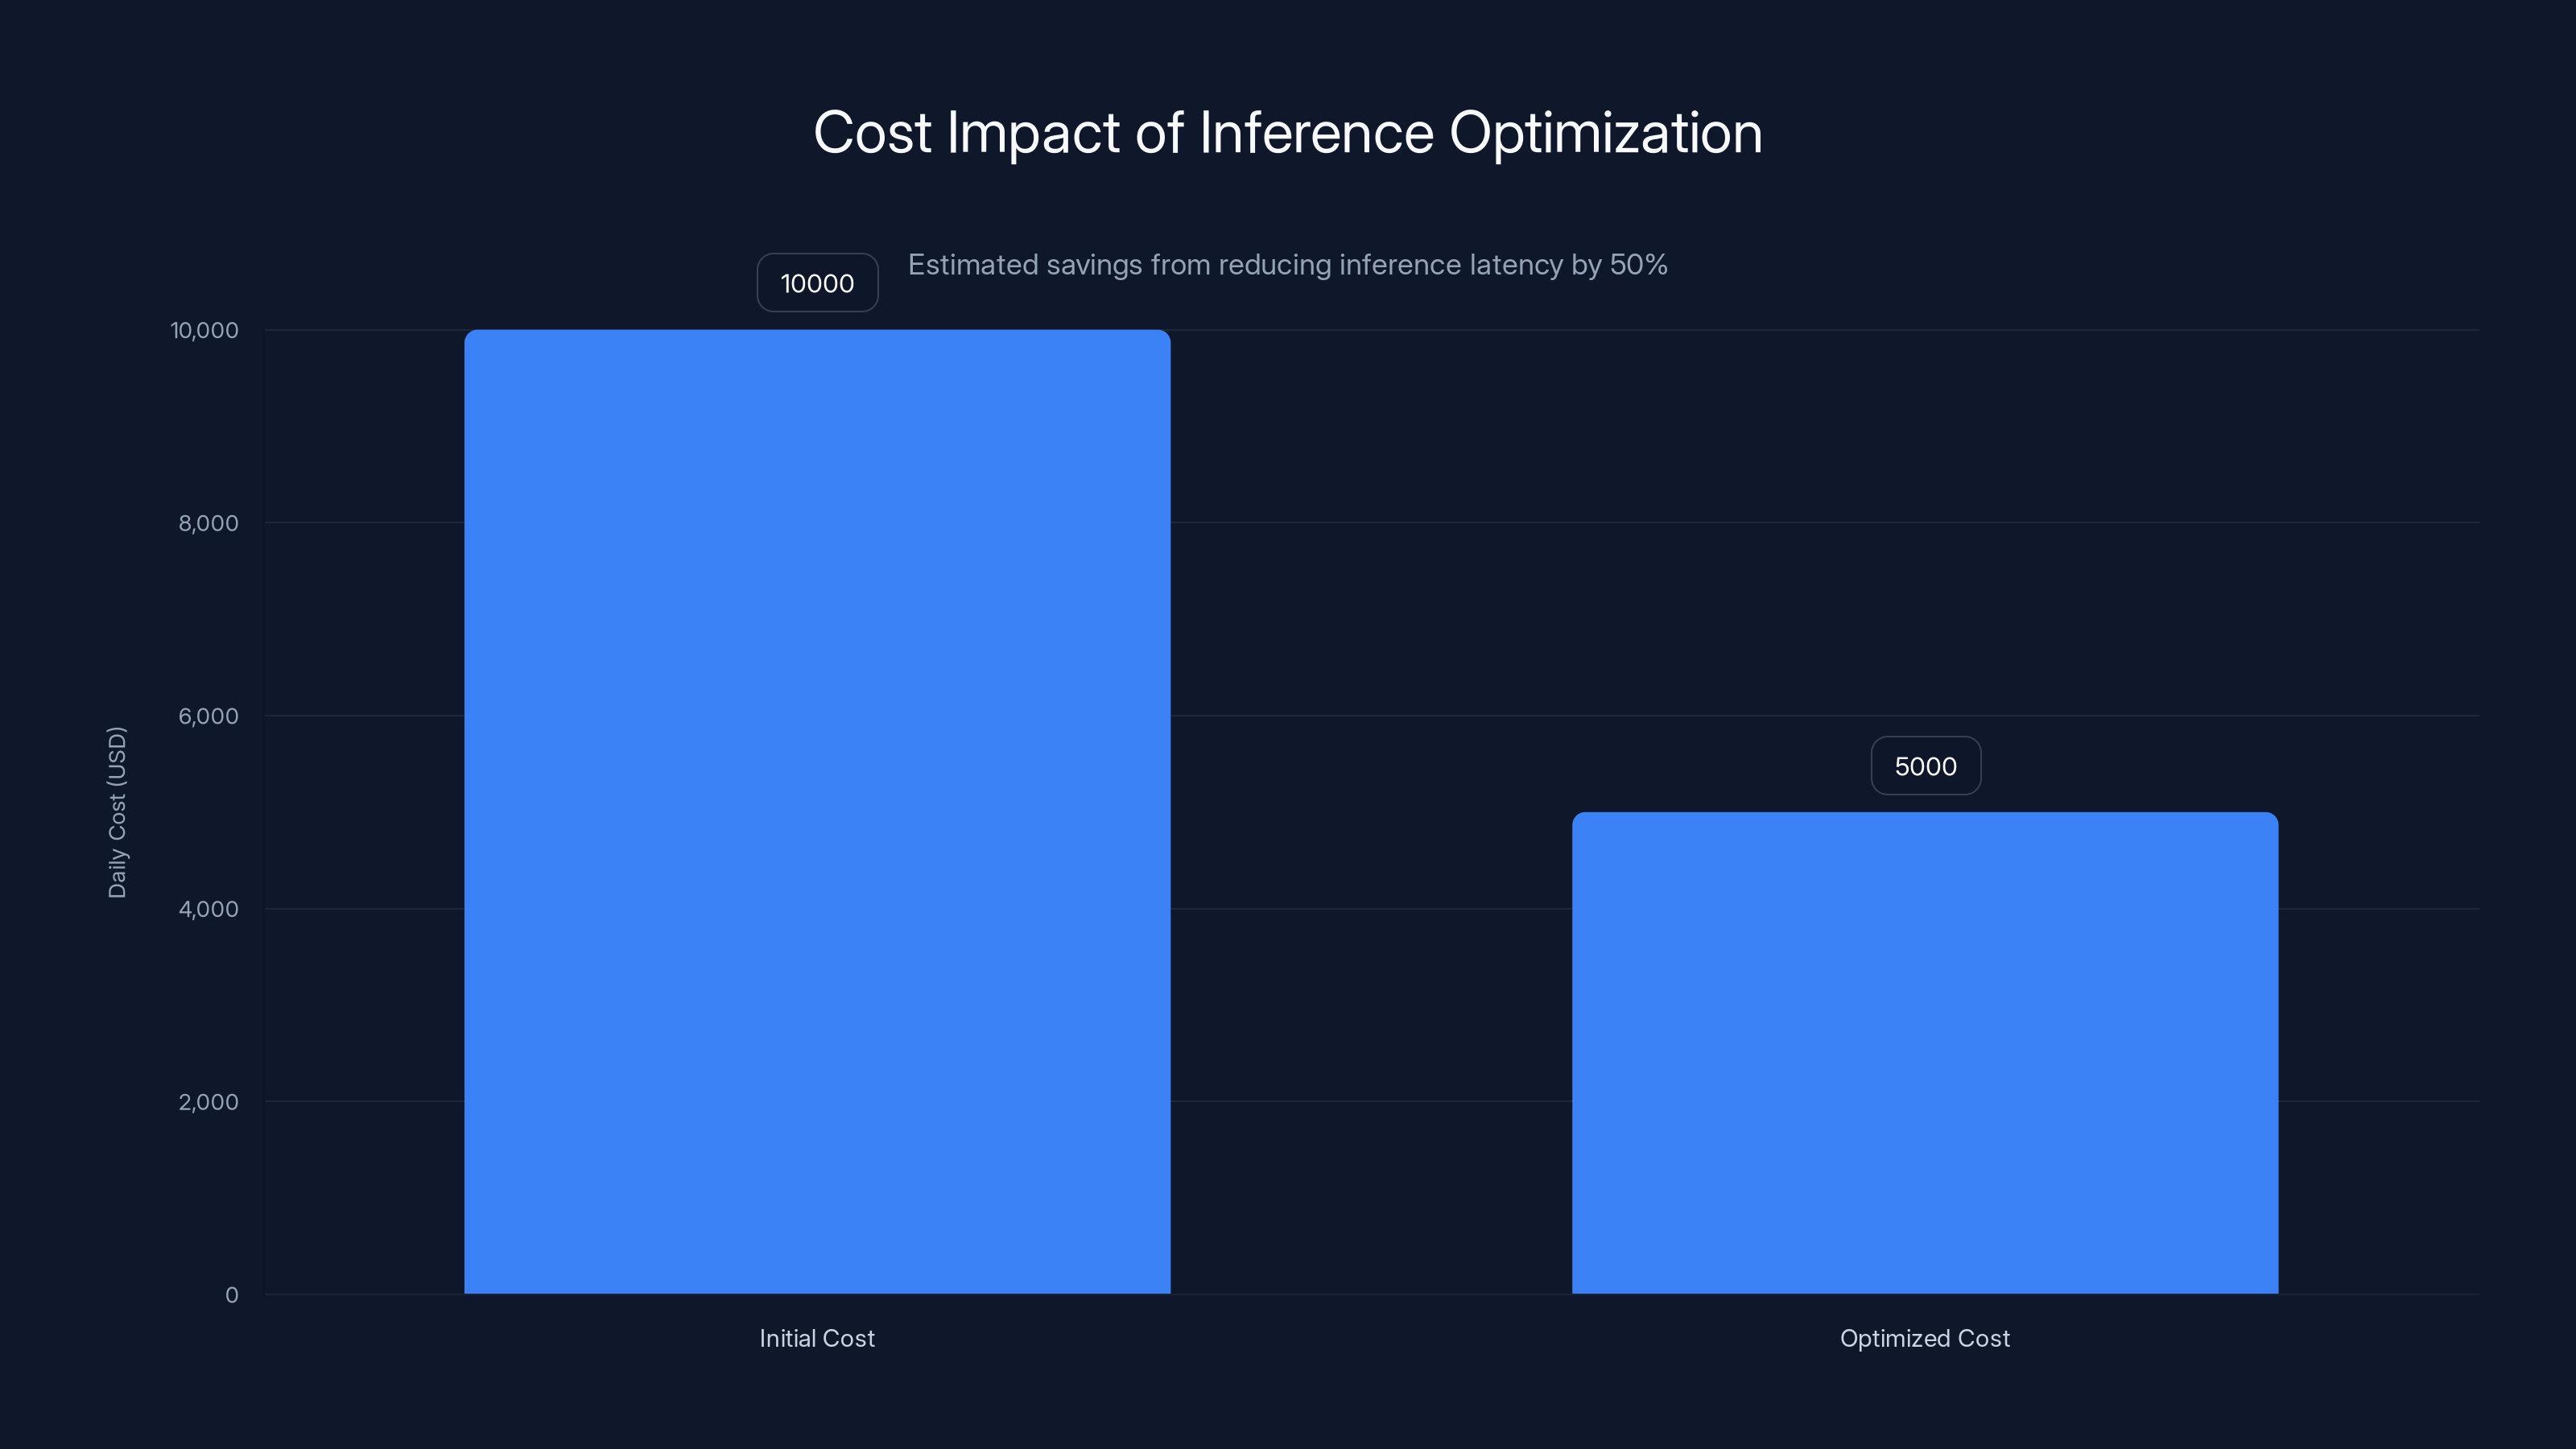Click the Optimized Cost axis label
The height and width of the screenshot is (1449, 2576).
(1925, 1338)
